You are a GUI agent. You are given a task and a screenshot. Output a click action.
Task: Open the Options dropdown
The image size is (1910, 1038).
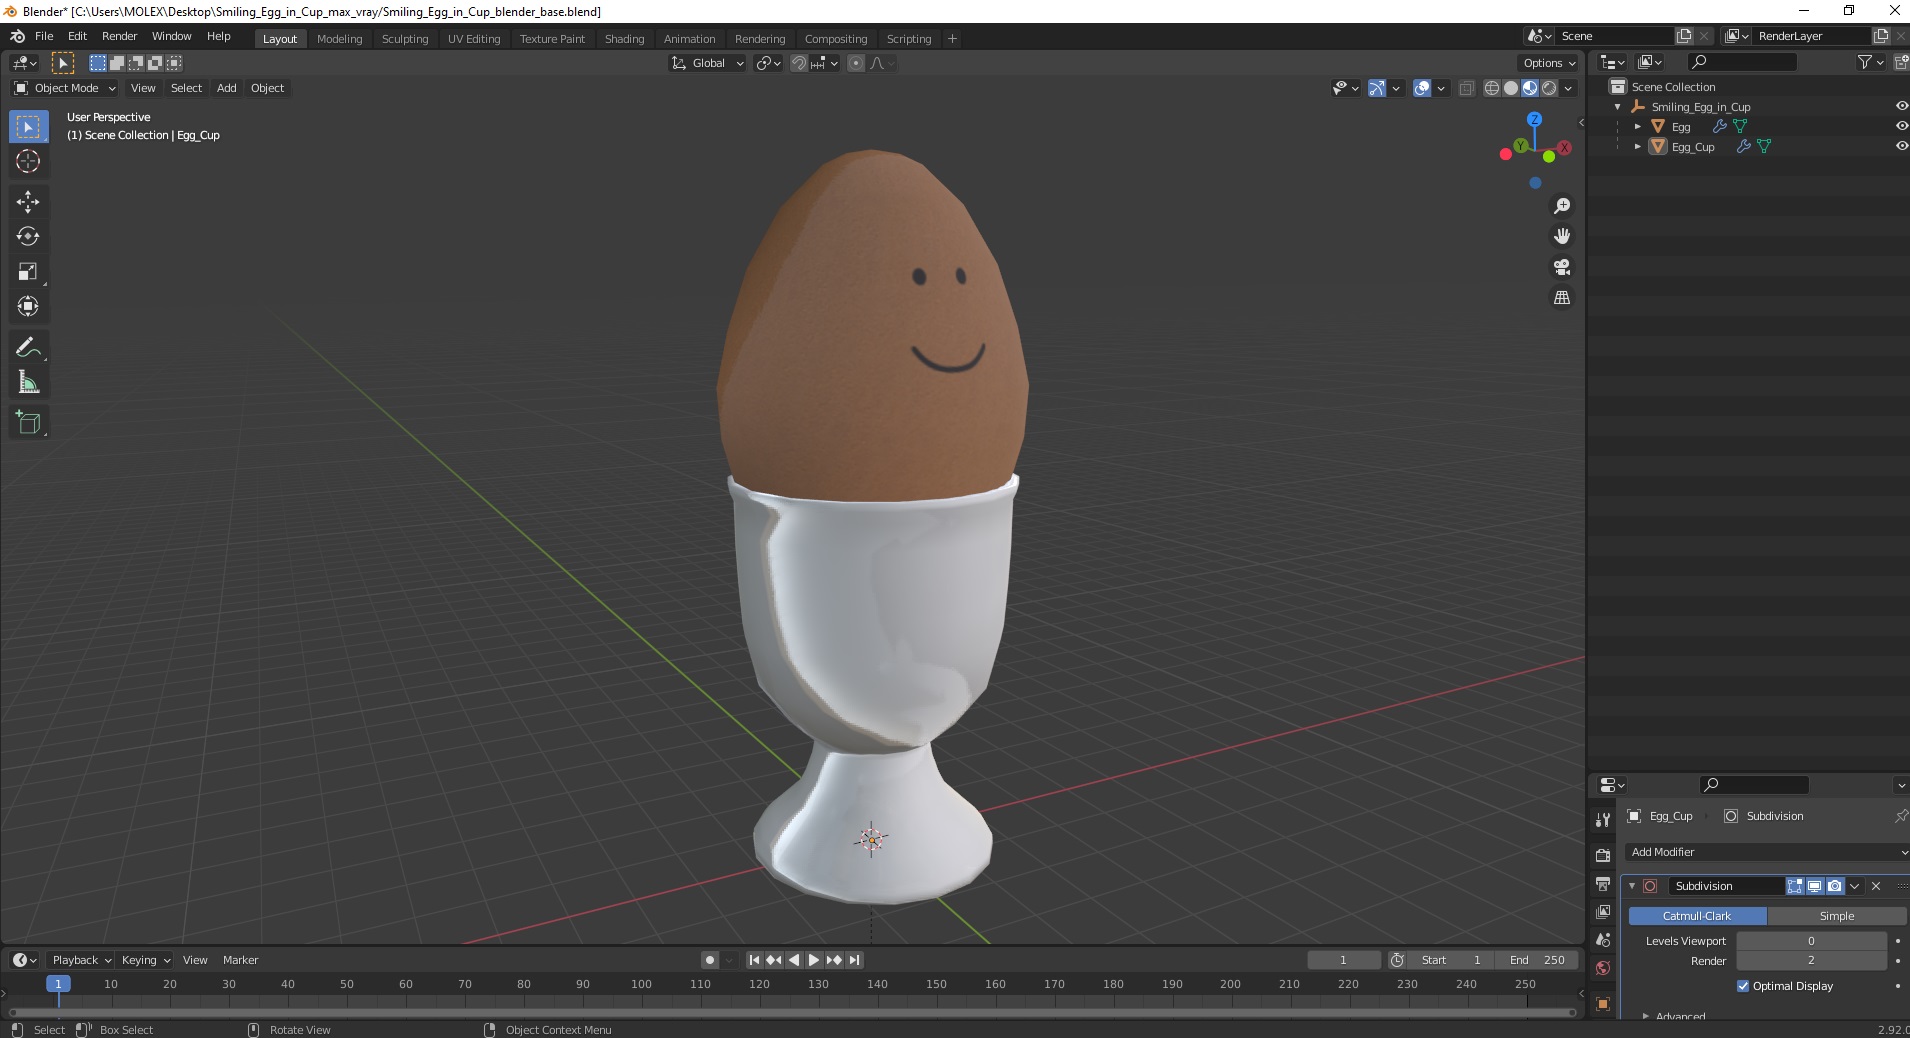point(1549,63)
